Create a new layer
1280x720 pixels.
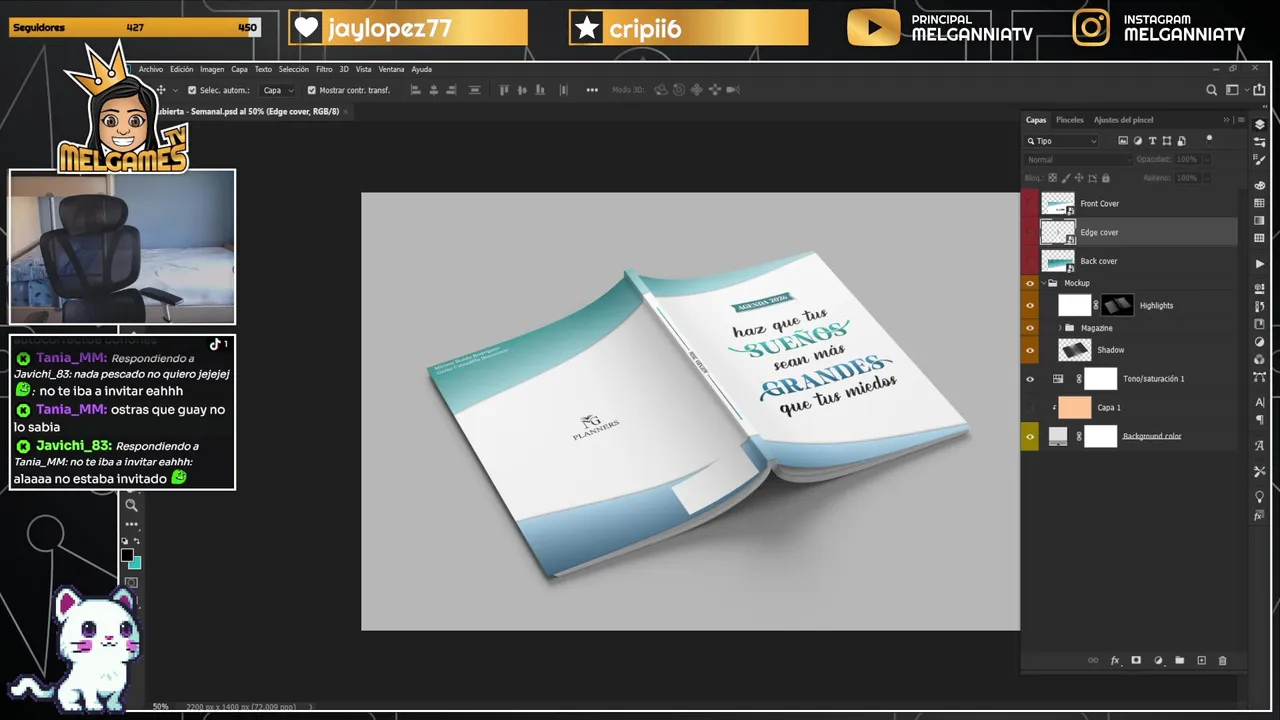(x=1201, y=661)
